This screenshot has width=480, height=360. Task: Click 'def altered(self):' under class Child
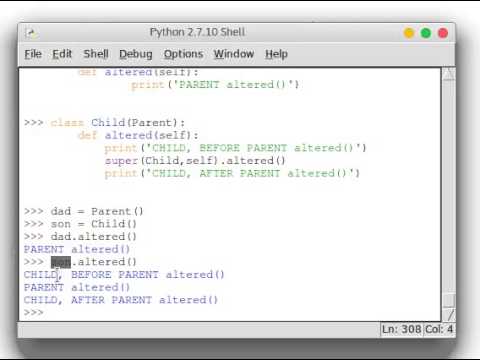138,135
